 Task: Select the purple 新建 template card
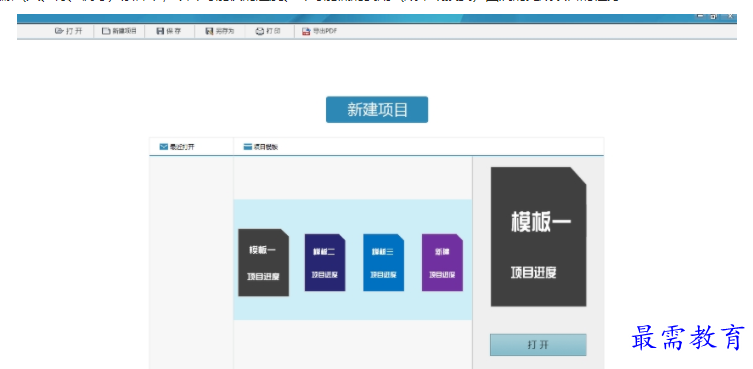442,262
